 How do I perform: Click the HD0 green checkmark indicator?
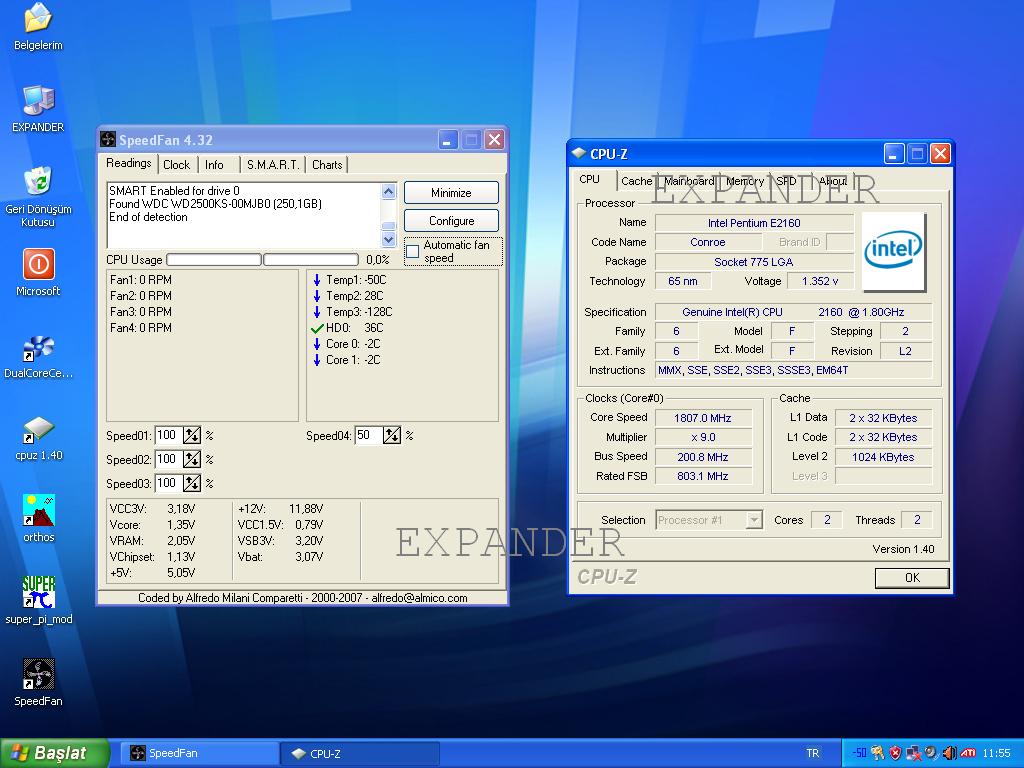pyautogui.click(x=317, y=328)
